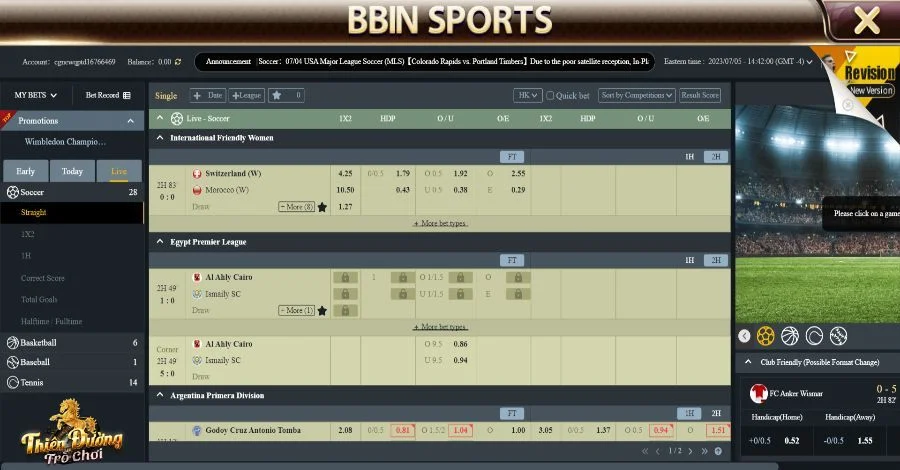Select Straight bet type
This screenshot has width=900, height=470.
(x=34, y=212)
